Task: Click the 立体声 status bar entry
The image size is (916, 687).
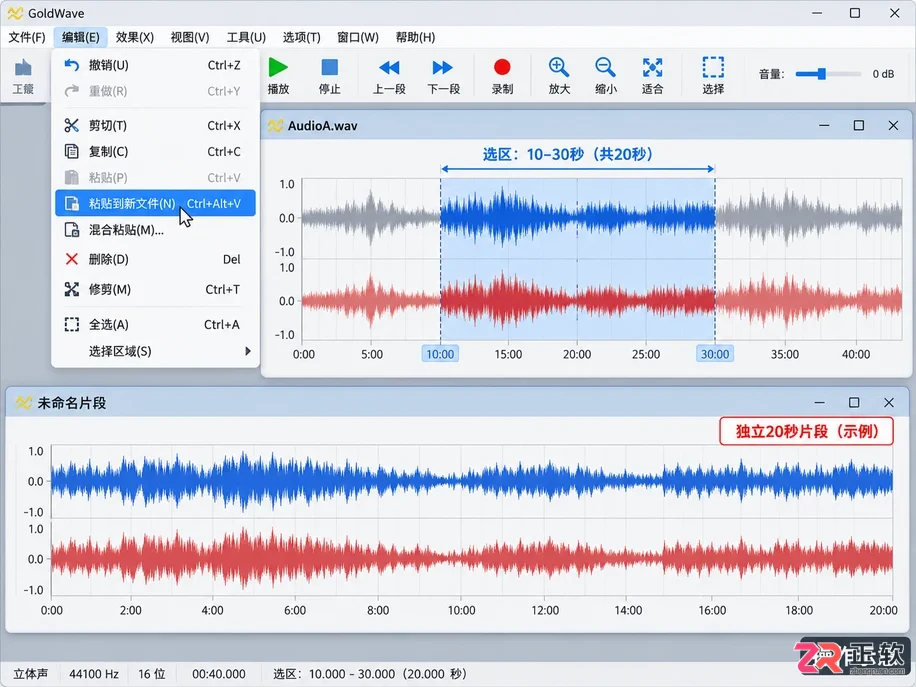Action: (30, 674)
